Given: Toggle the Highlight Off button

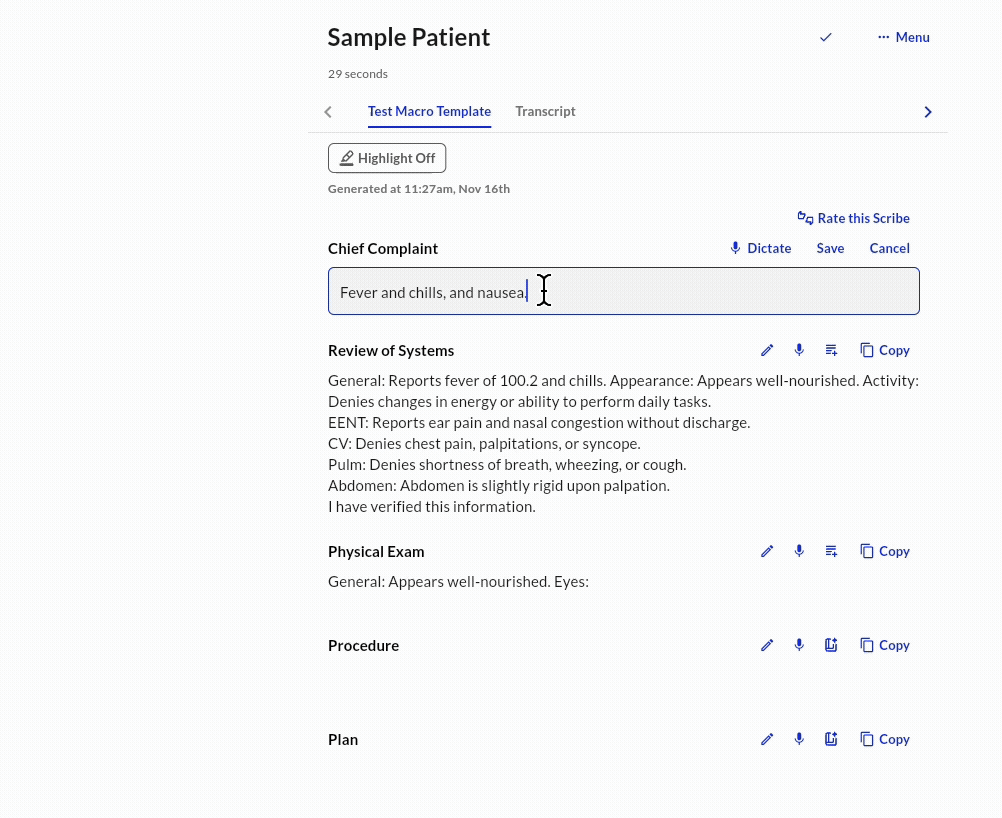Looking at the screenshot, I should point(387,158).
